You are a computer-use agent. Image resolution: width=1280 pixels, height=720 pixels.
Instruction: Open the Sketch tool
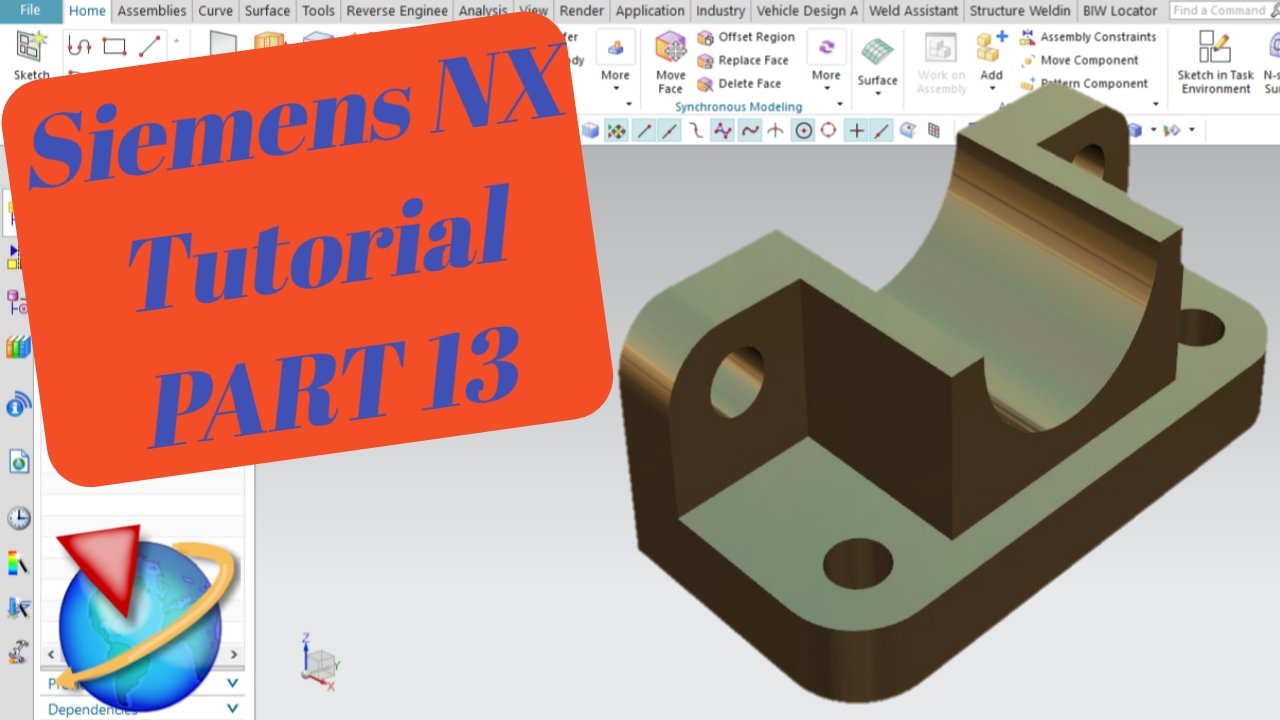point(31,55)
